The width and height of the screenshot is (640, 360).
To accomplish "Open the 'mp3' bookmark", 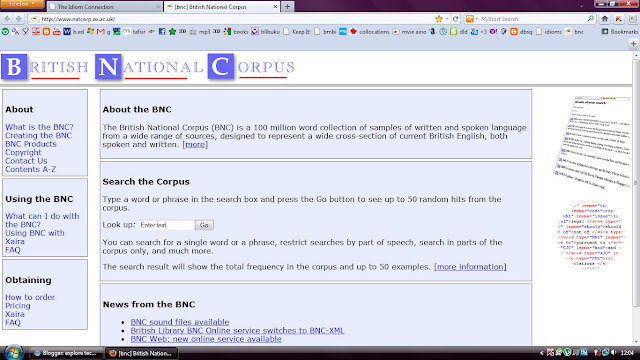I will click(200, 31).
